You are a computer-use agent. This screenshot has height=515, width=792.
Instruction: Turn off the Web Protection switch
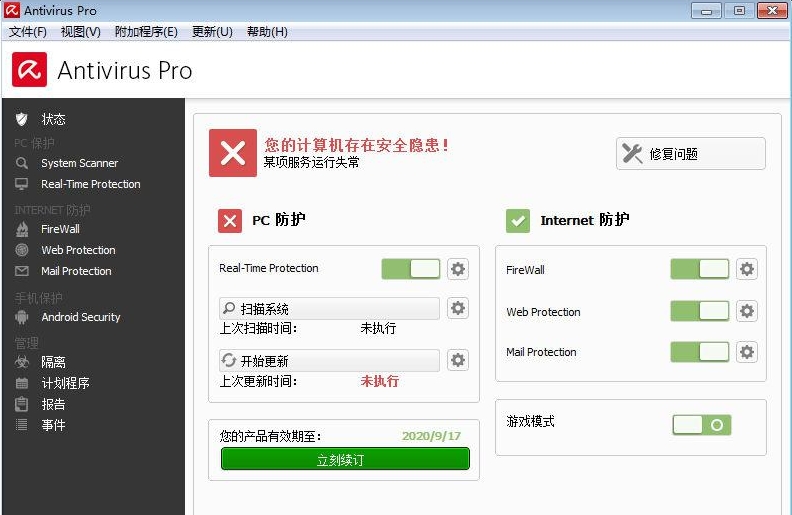coord(699,311)
